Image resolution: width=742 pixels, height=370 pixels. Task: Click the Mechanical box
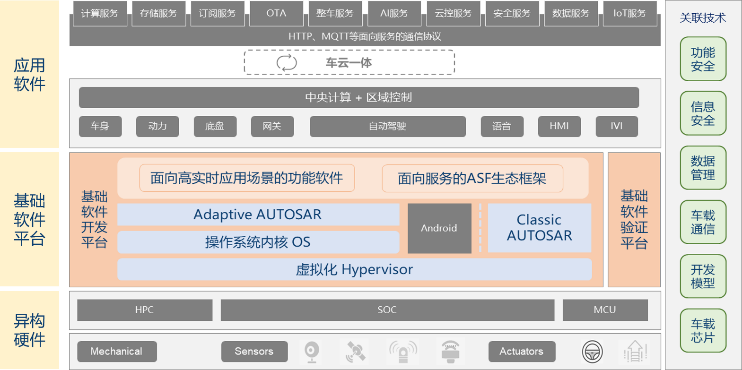pyautogui.click(x=116, y=352)
